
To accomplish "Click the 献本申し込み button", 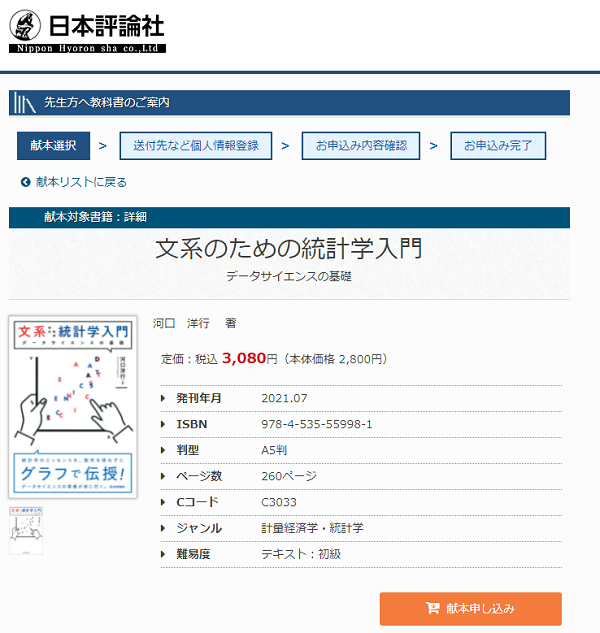I will pos(470,609).
